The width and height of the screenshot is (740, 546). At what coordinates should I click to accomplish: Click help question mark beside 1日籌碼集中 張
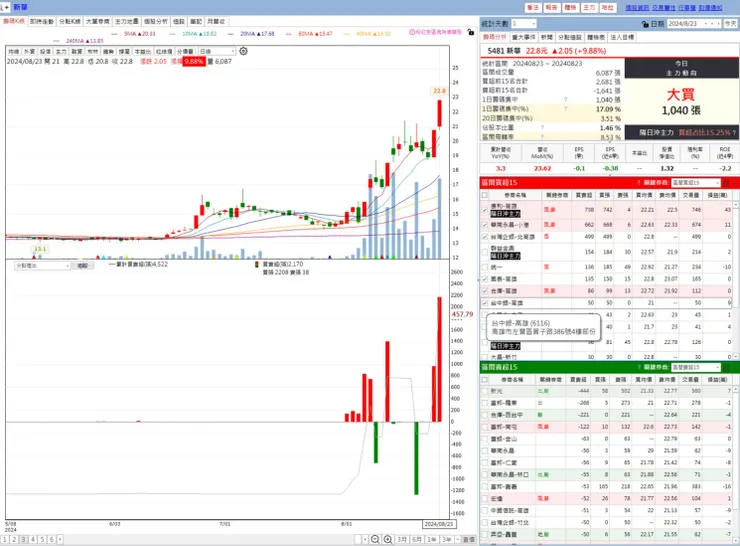coord(565,100)
